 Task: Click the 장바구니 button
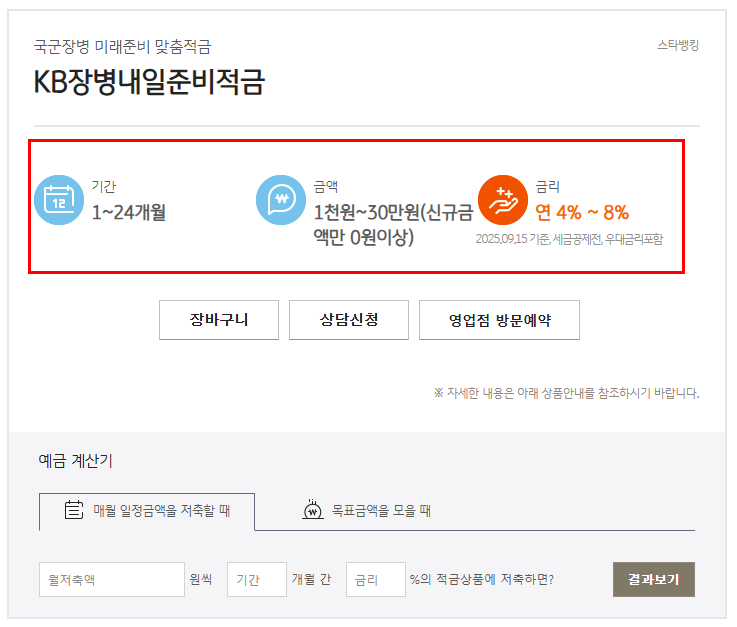(x=219, y=320)
